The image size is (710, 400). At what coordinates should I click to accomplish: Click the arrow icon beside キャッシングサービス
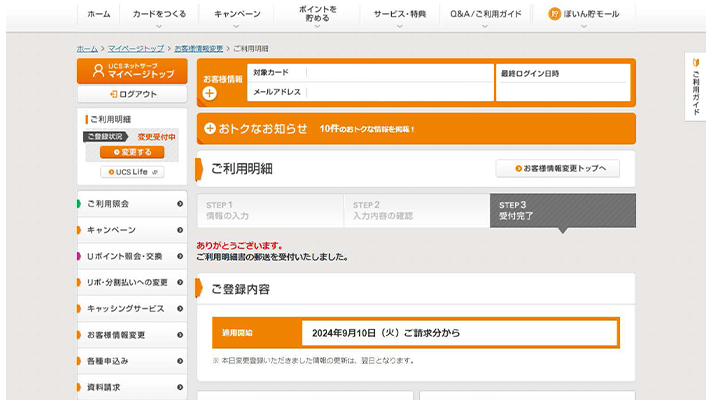click(x=180, y=309)
